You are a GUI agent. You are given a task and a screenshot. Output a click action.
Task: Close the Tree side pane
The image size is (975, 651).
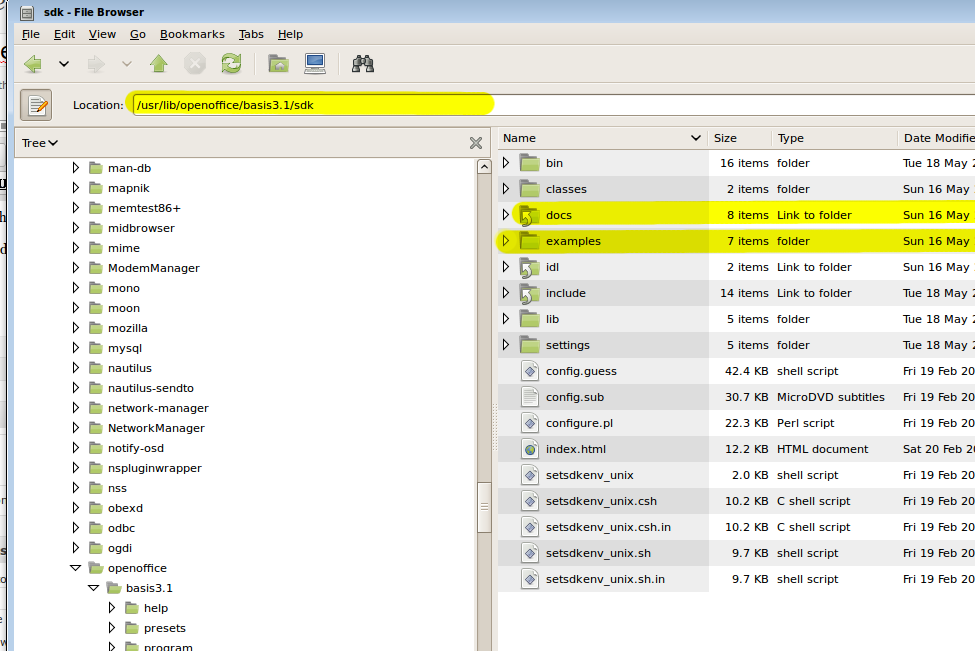476,143
